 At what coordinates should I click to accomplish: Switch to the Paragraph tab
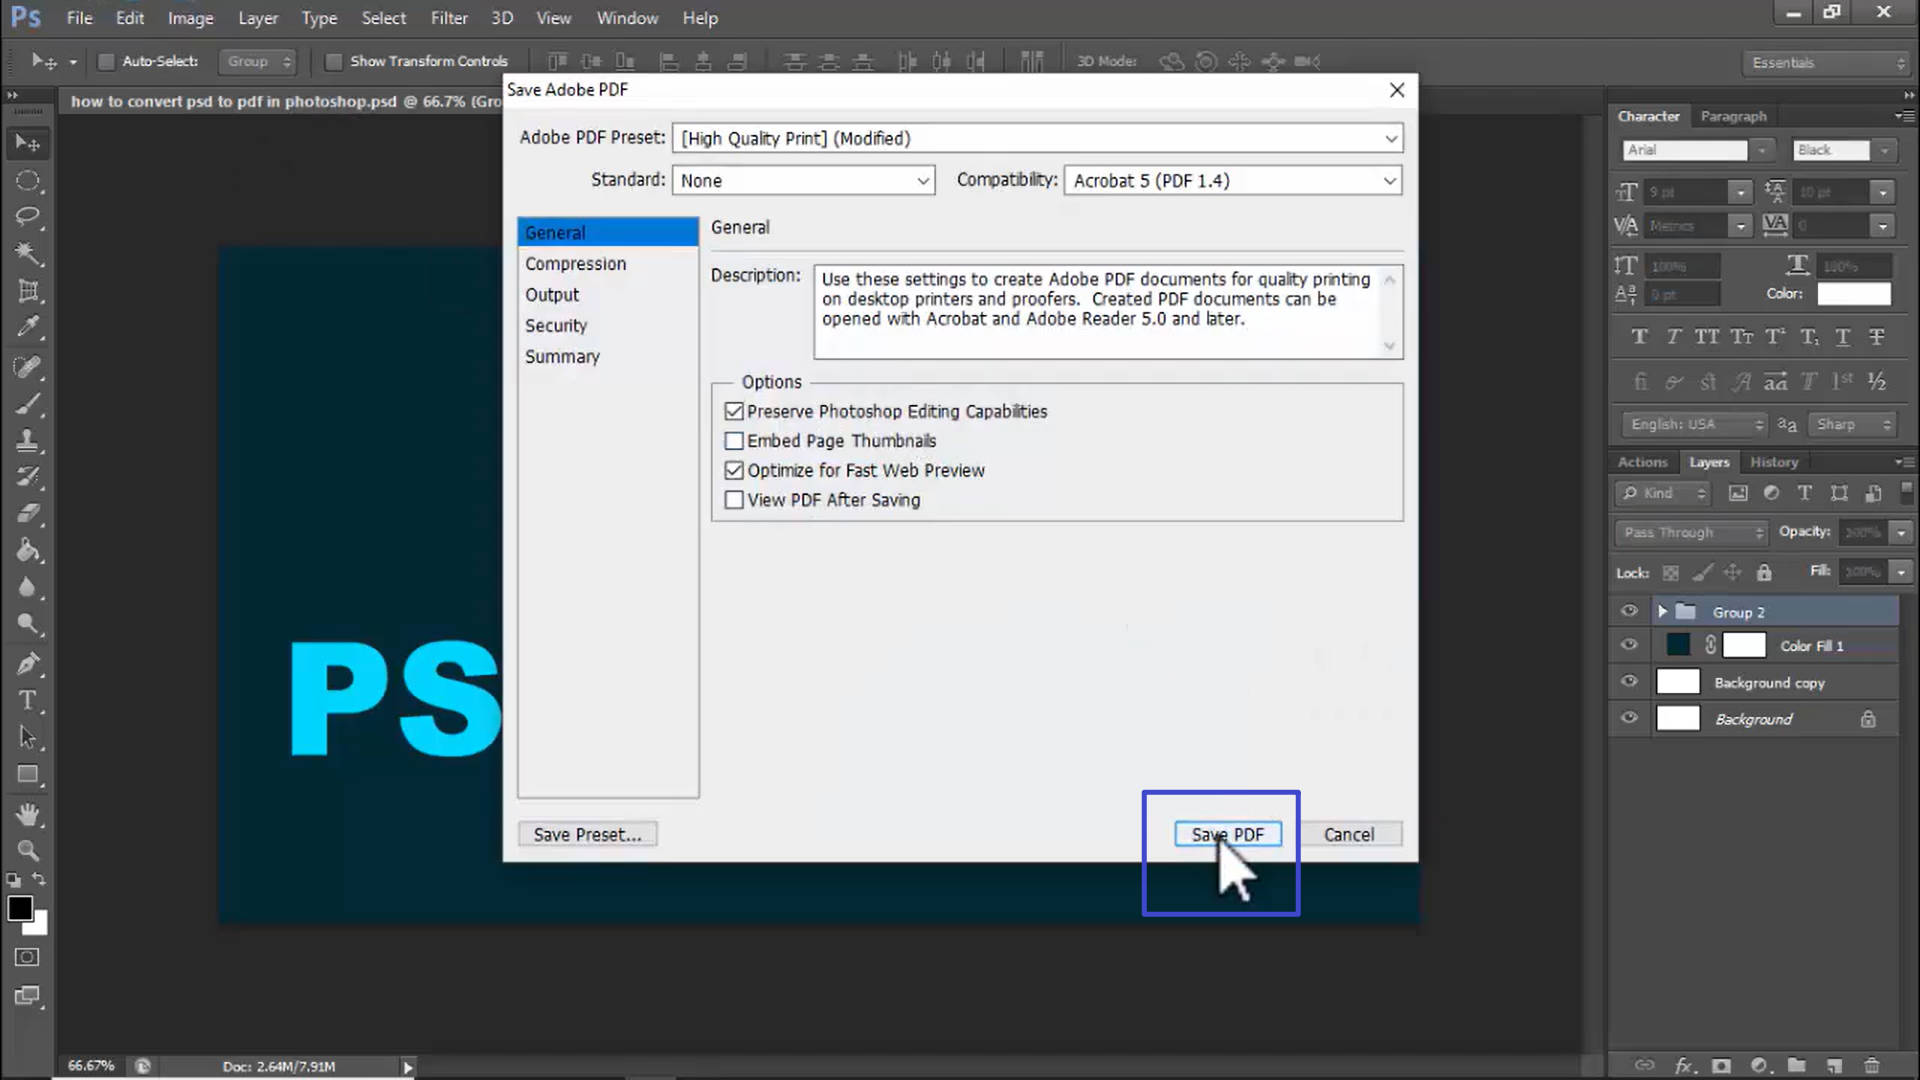click(x=1733, y=116)
